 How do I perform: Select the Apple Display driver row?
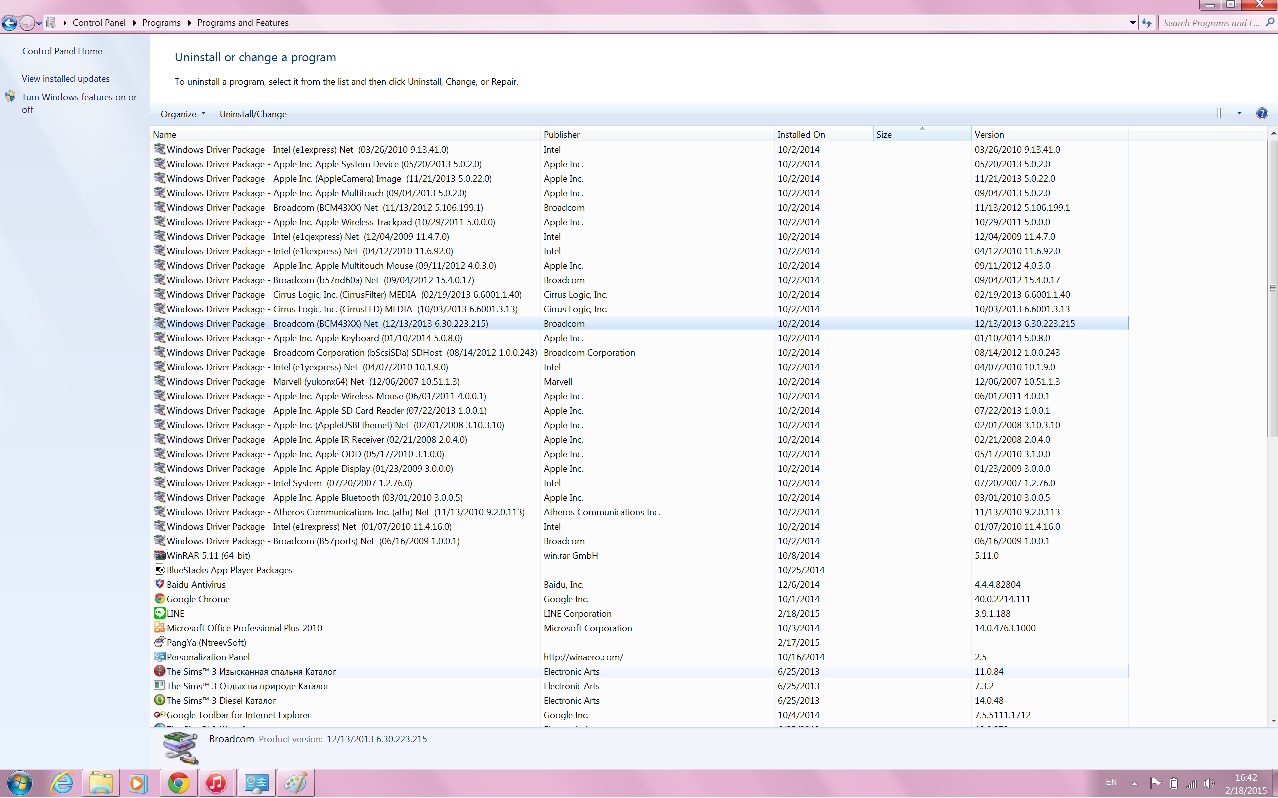tap(640, 468)
